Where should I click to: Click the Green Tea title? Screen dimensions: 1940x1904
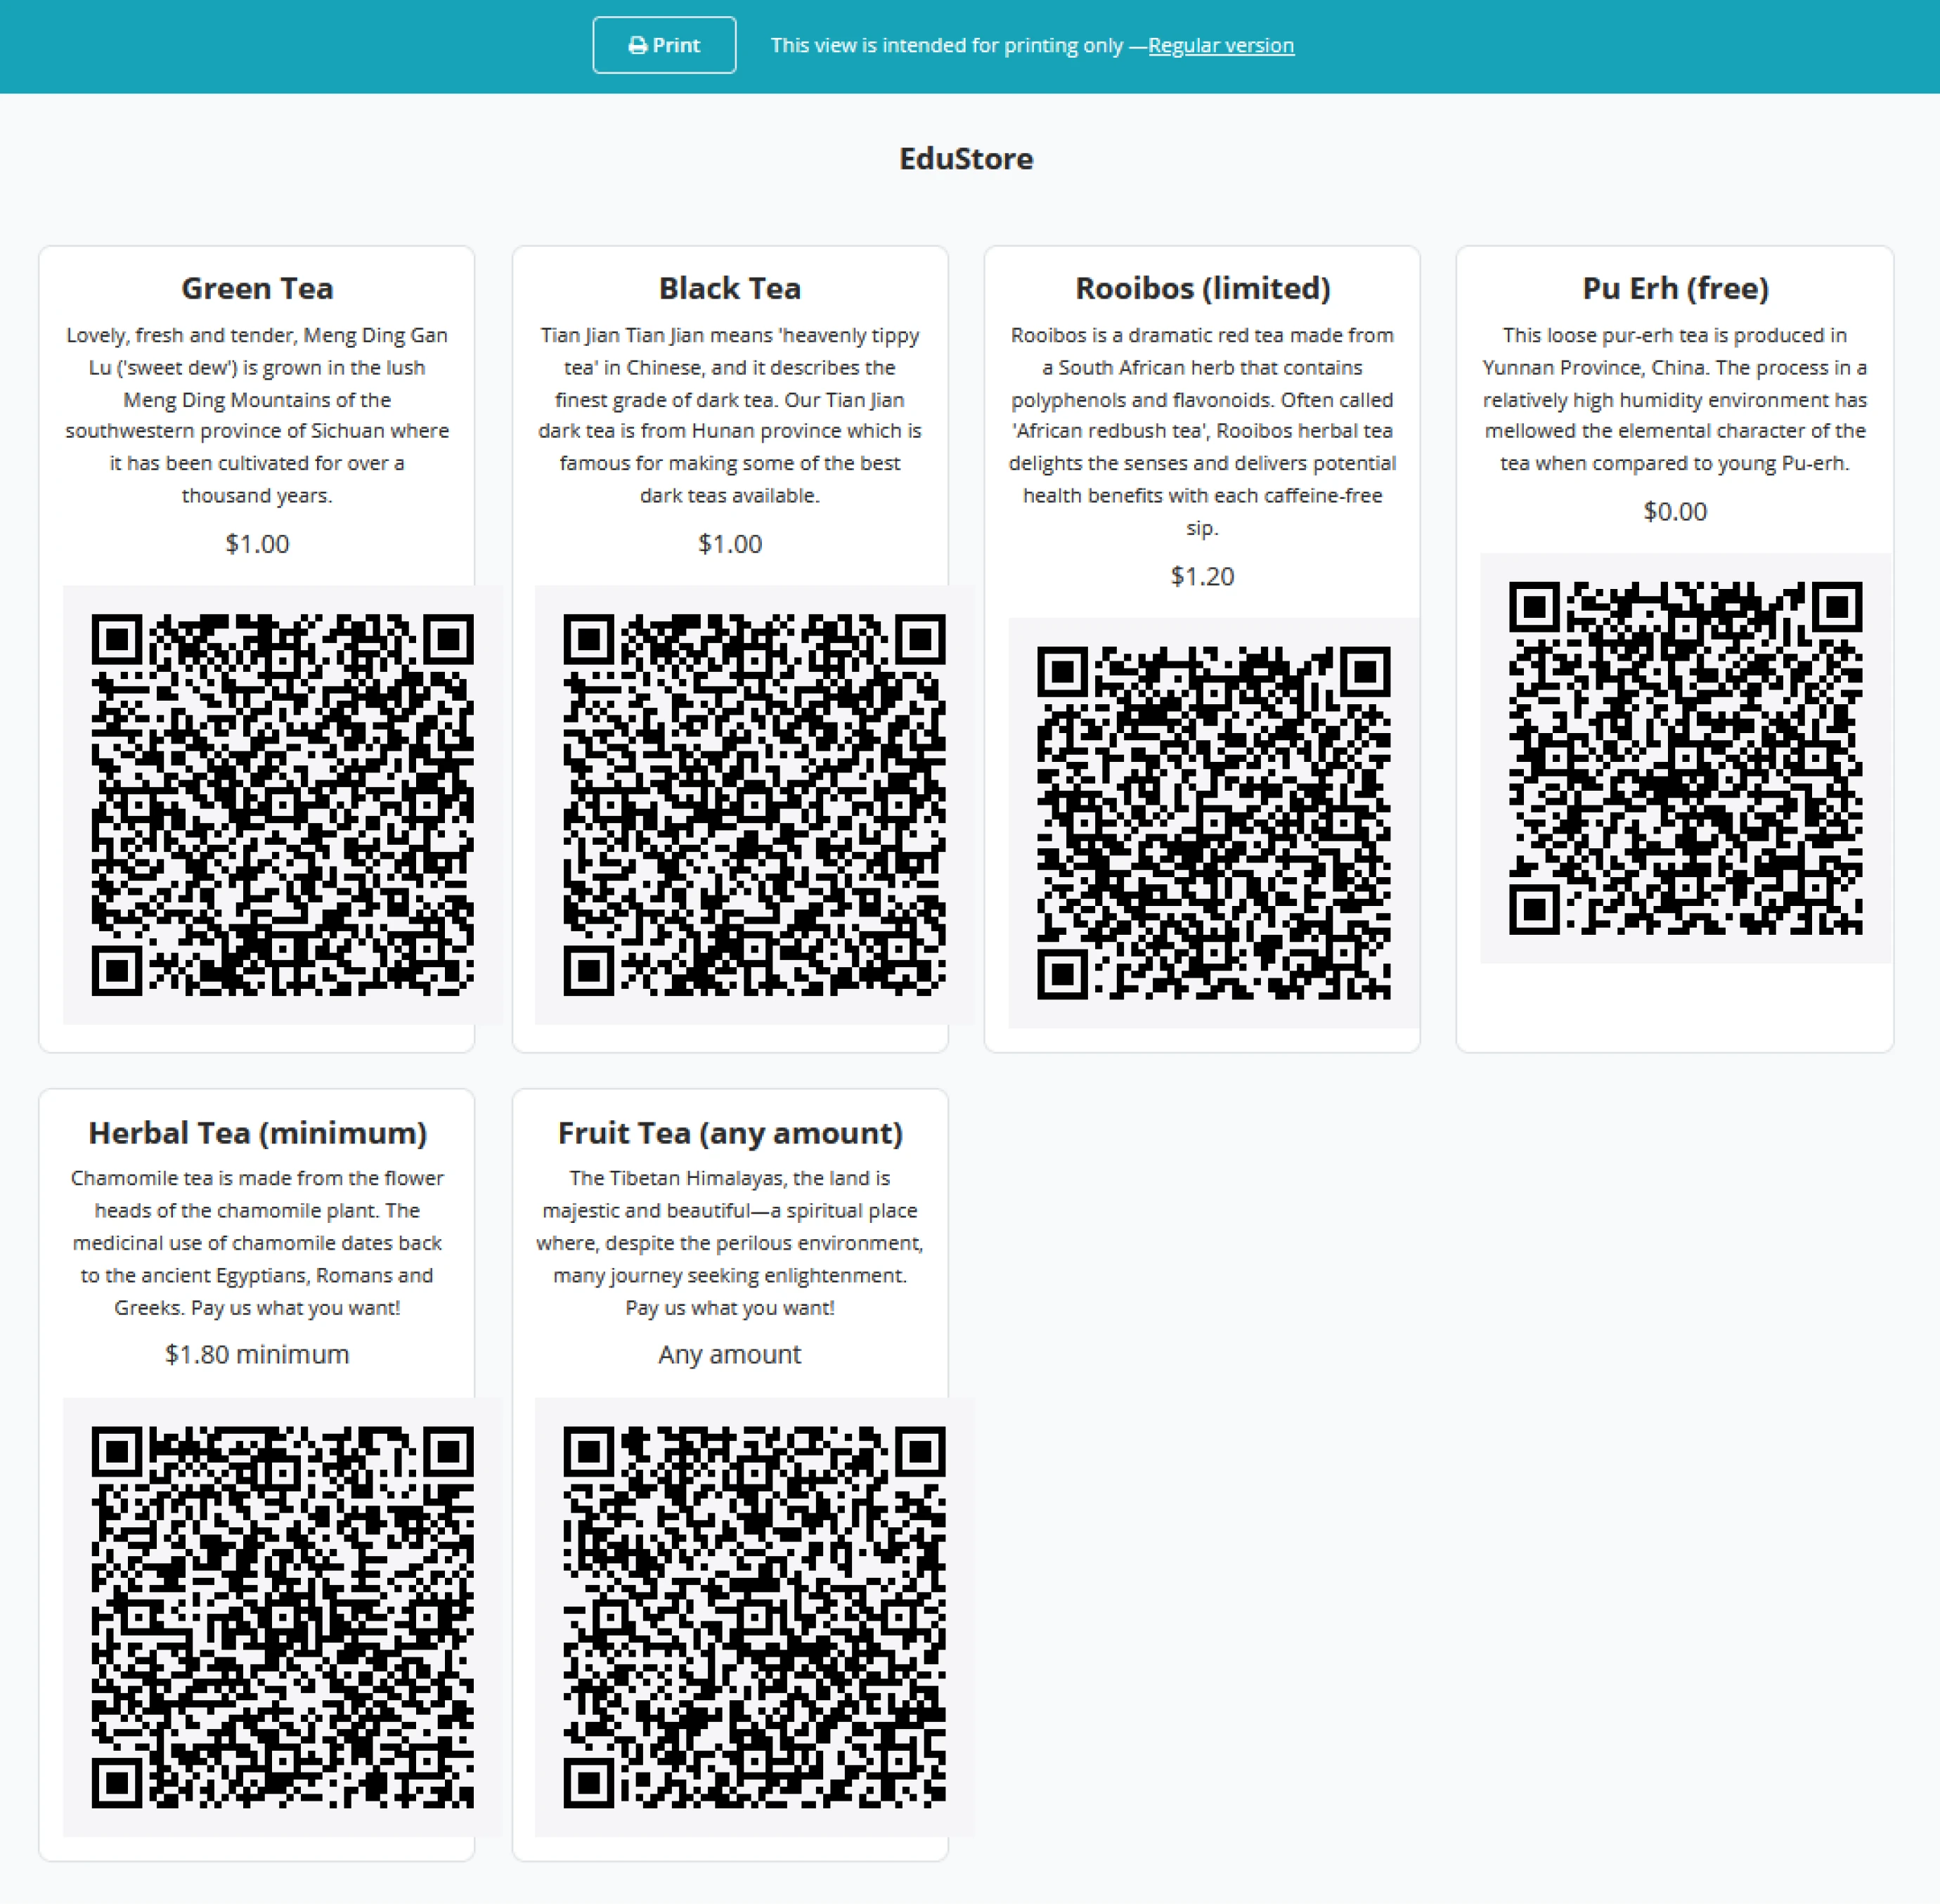coord(257,288)
